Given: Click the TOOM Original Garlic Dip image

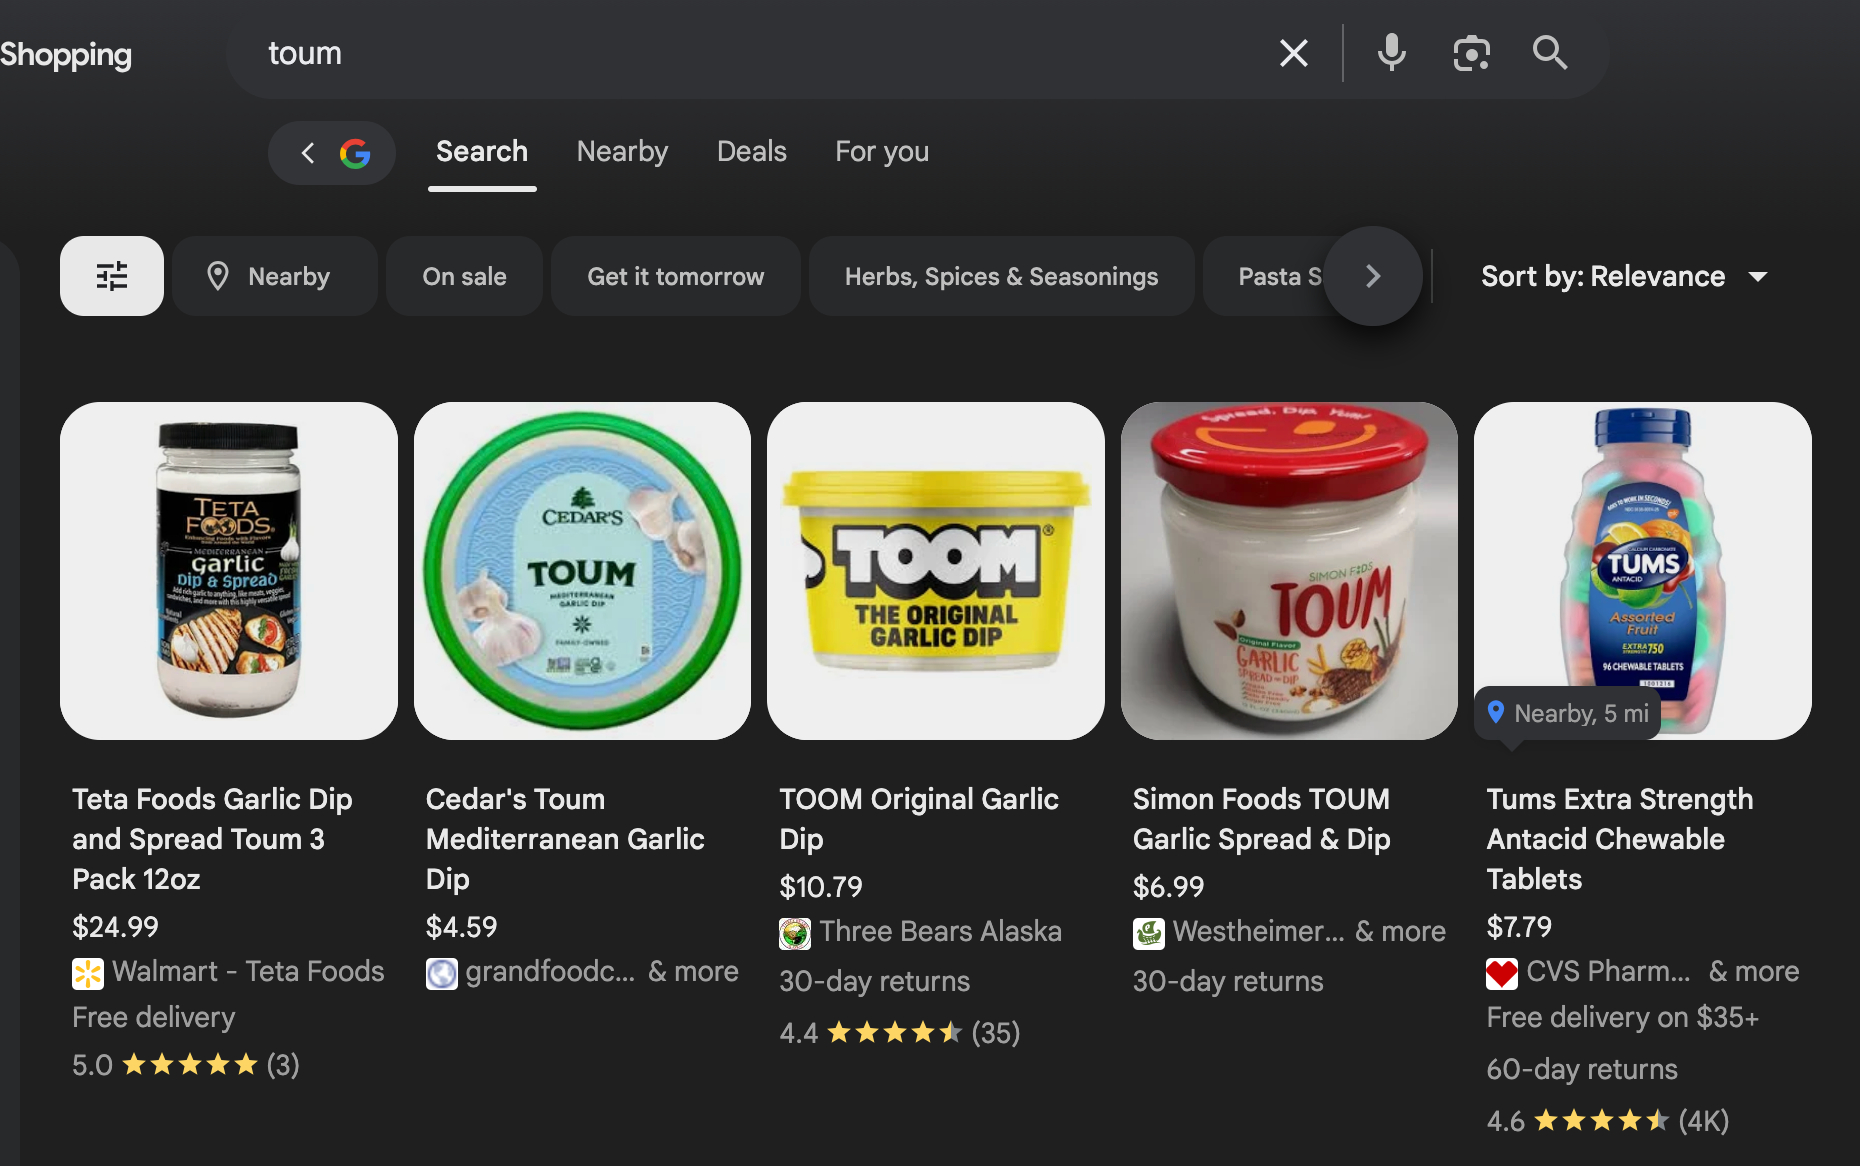Looking at the screenshot, I should click(x=935, y=571).
